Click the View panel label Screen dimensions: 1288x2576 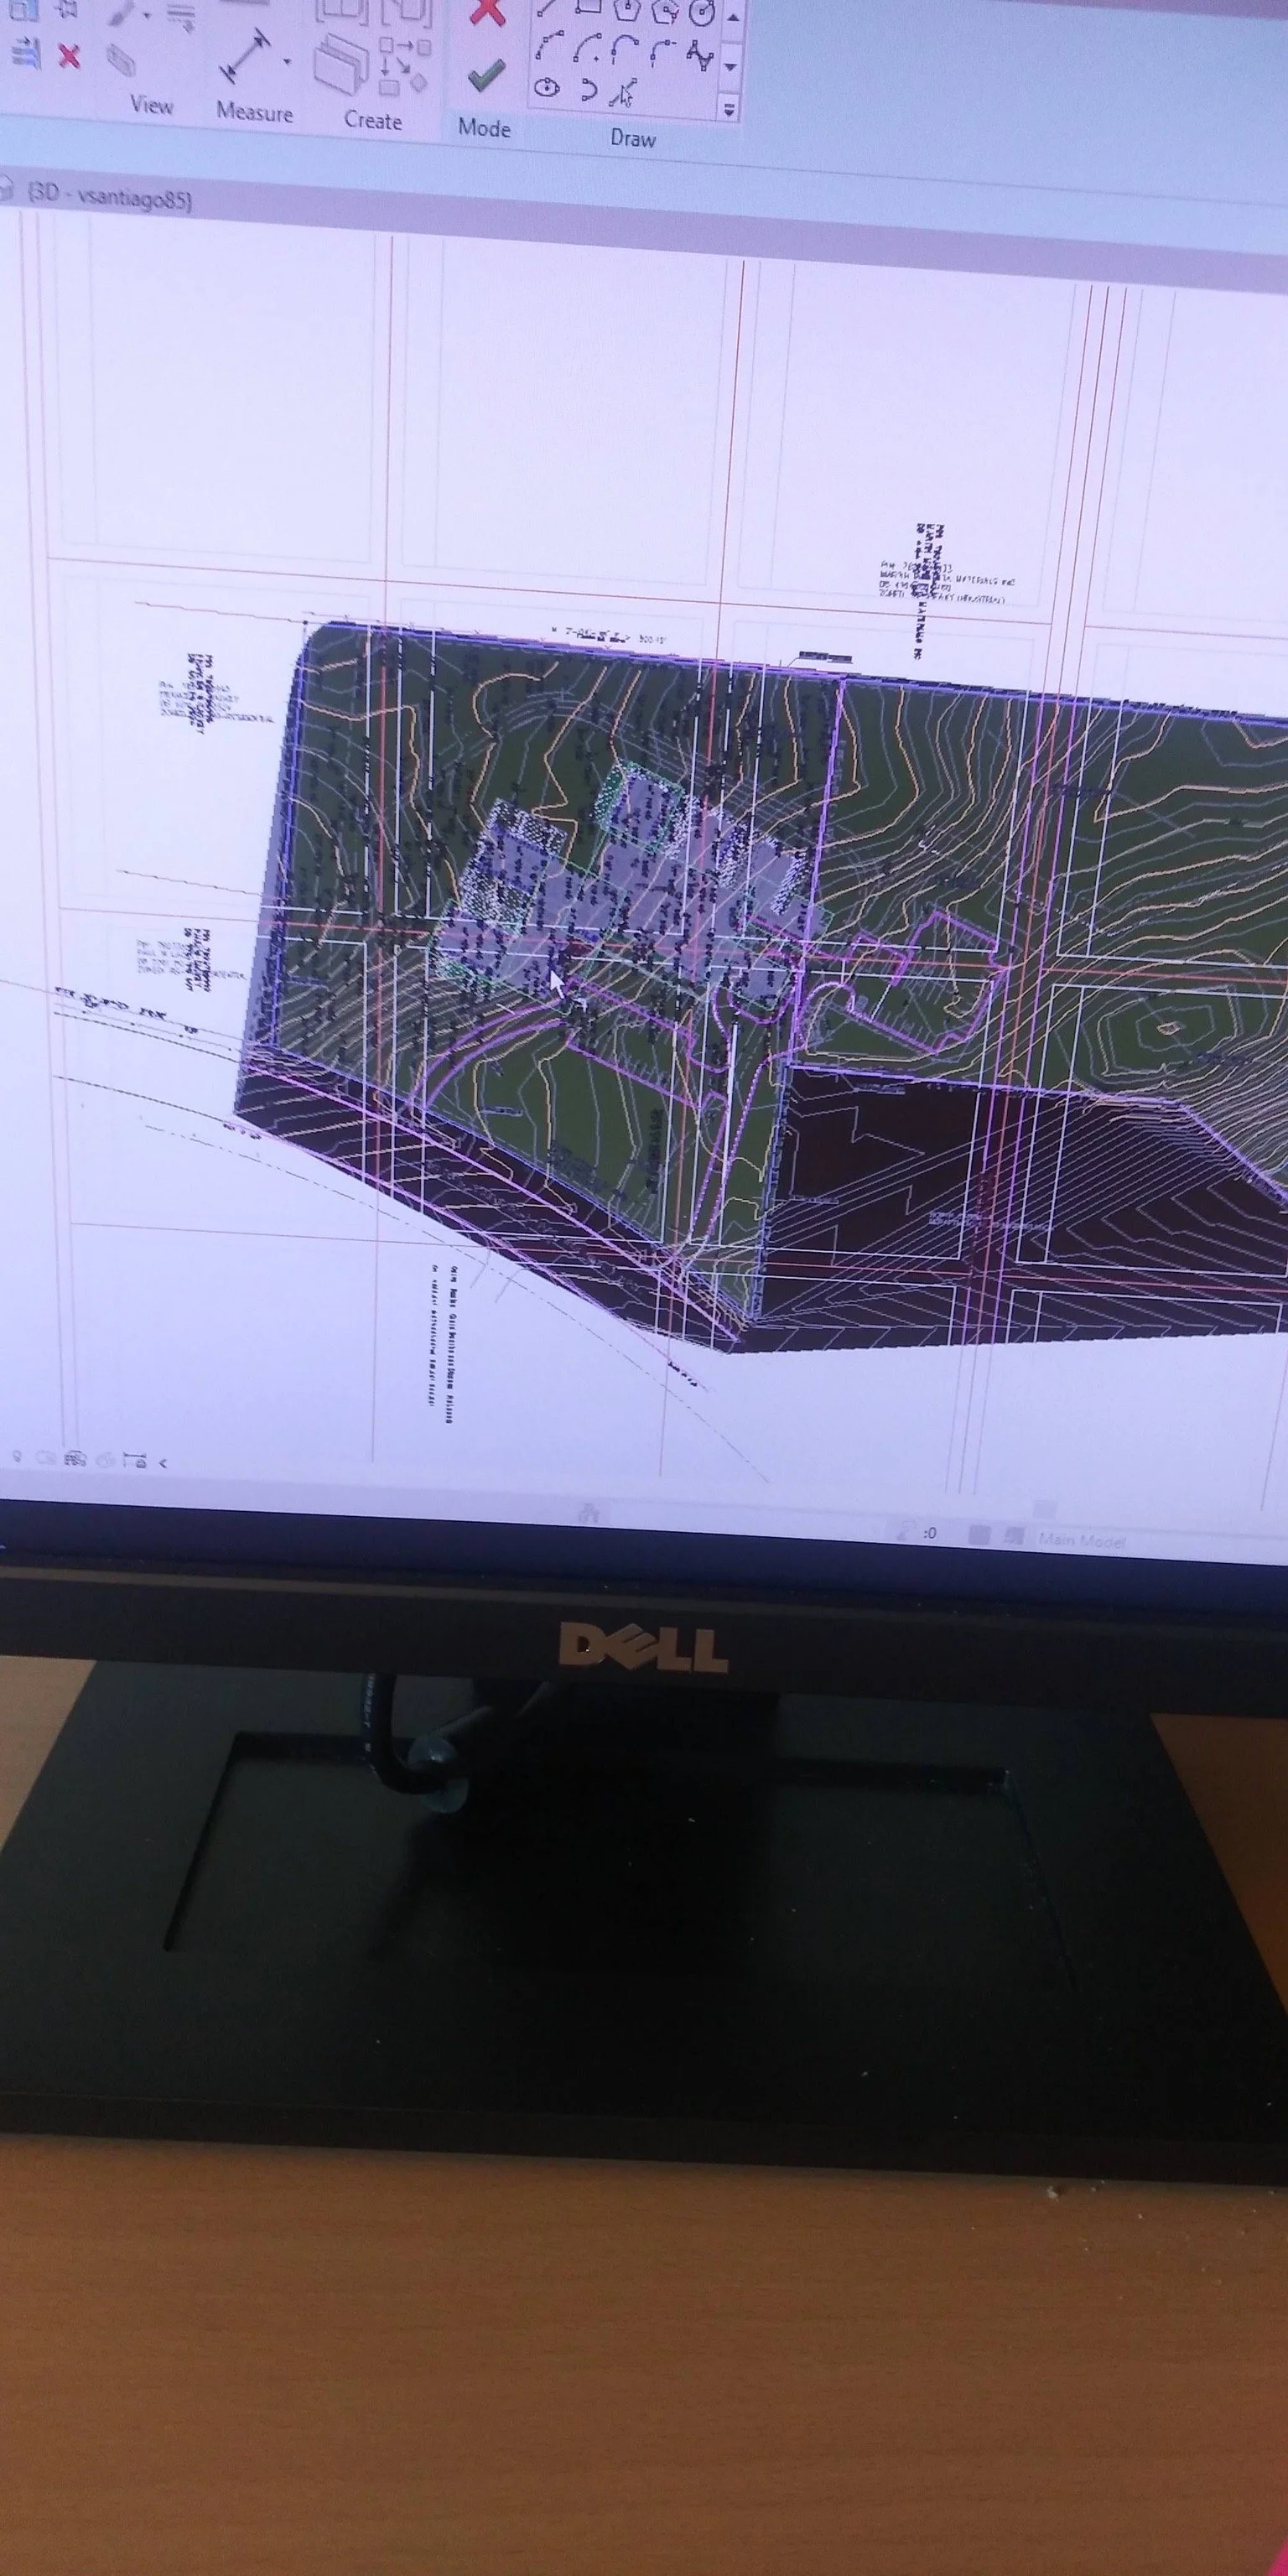[152, 105]
